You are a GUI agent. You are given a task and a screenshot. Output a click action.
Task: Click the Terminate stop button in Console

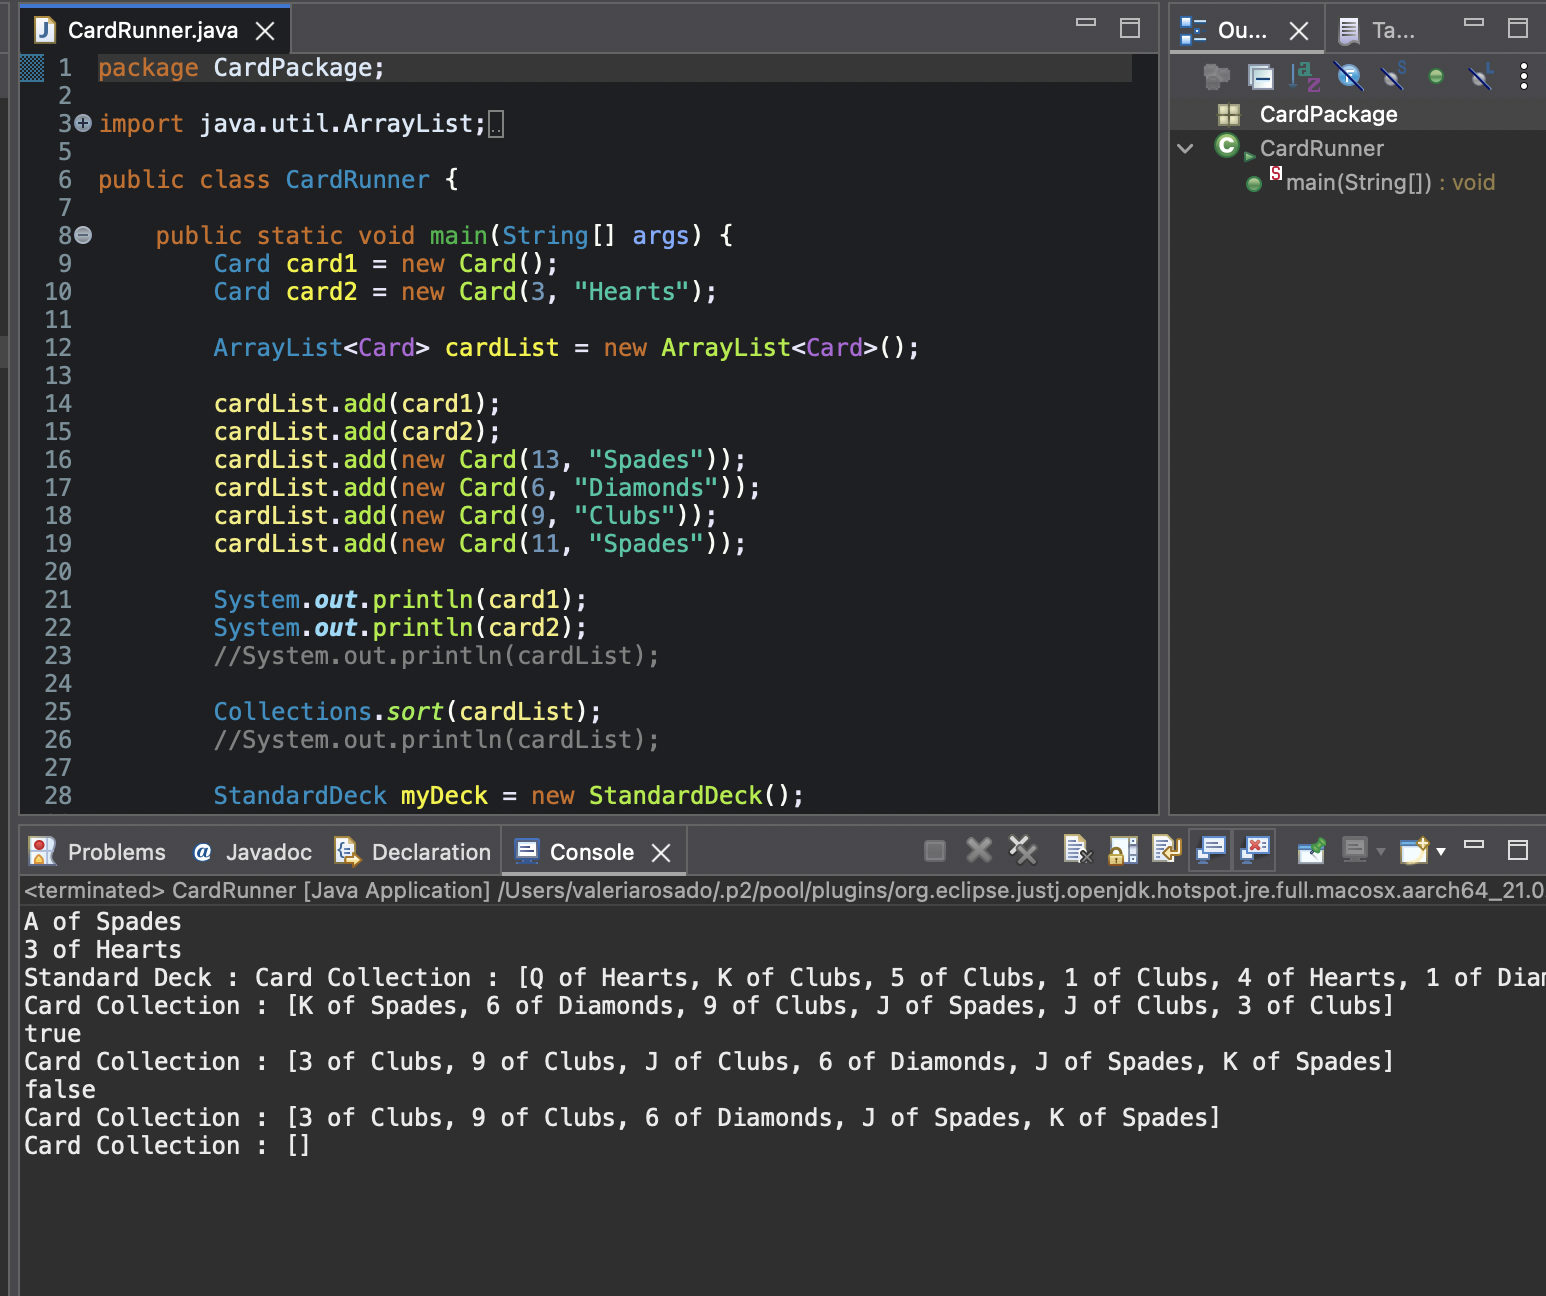pos(935,851)
